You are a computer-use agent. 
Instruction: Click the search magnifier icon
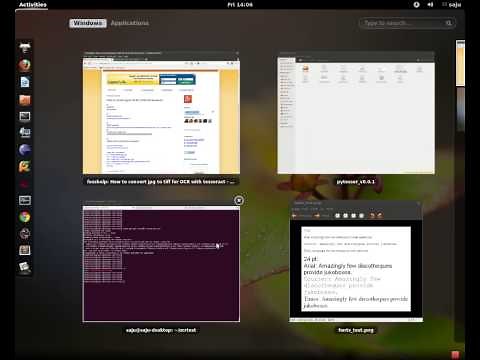pos(449,23)
